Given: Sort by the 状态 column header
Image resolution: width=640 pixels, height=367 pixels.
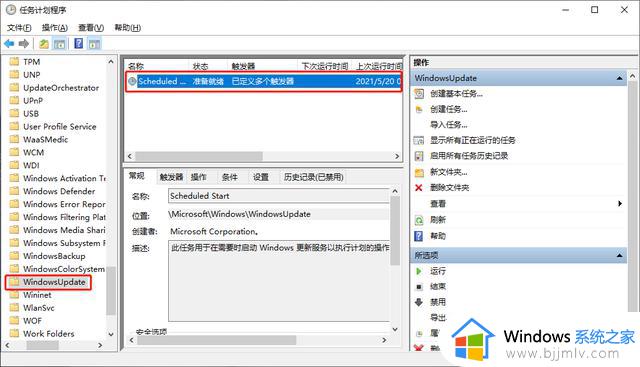Looking at the screenshot, I should click(208, 66).
